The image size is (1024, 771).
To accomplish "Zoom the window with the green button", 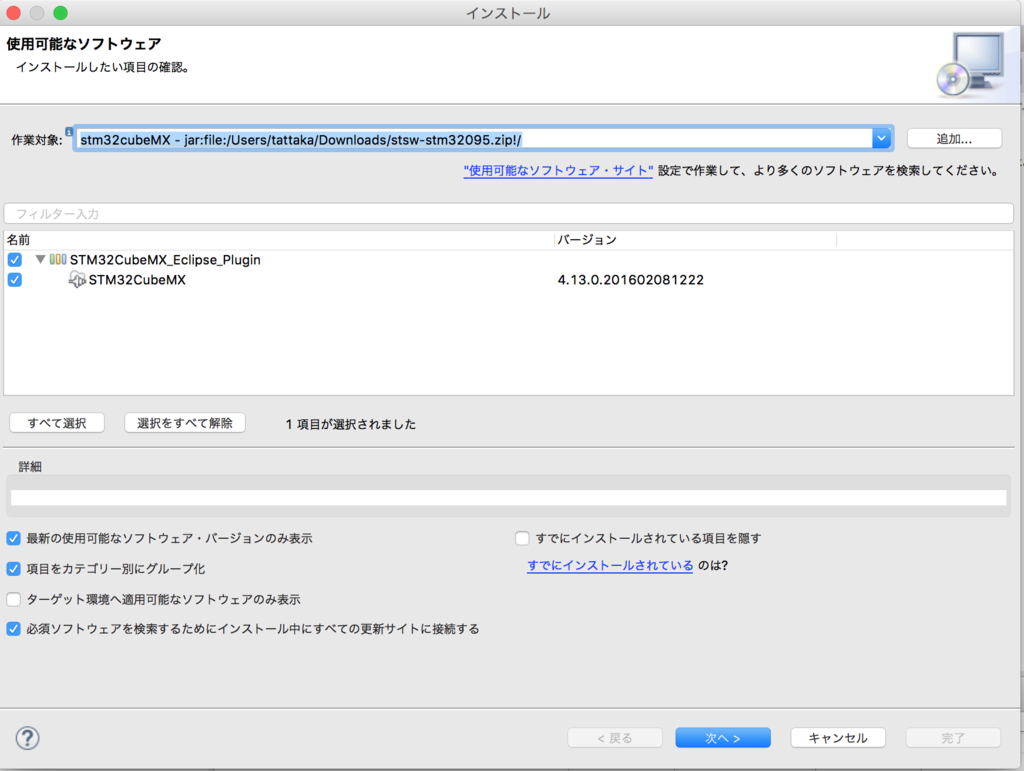I will coord(60,12).
